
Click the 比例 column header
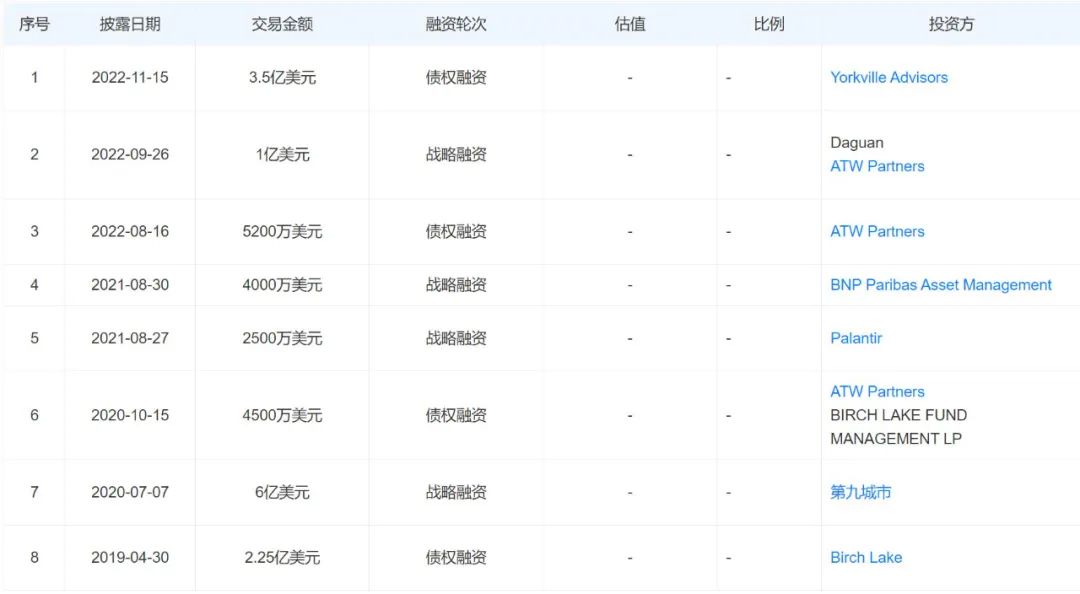769,24
